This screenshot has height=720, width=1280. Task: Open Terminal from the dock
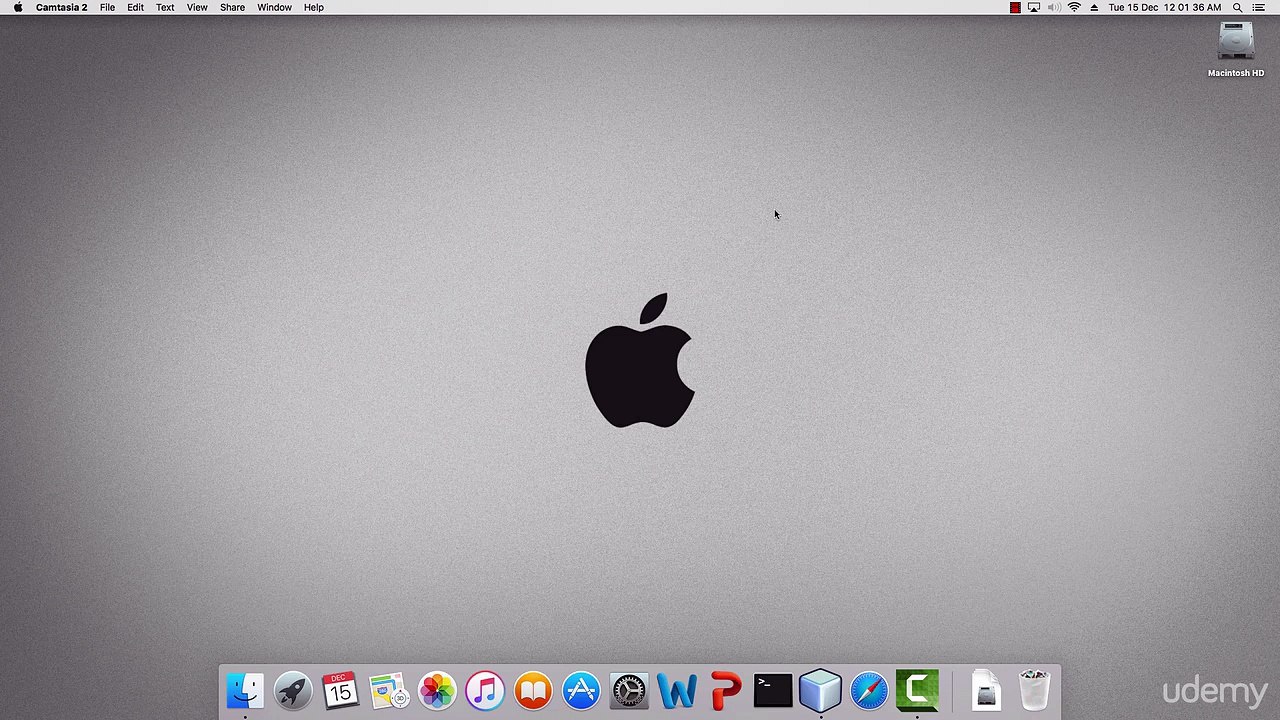click(x=773, y=691)
